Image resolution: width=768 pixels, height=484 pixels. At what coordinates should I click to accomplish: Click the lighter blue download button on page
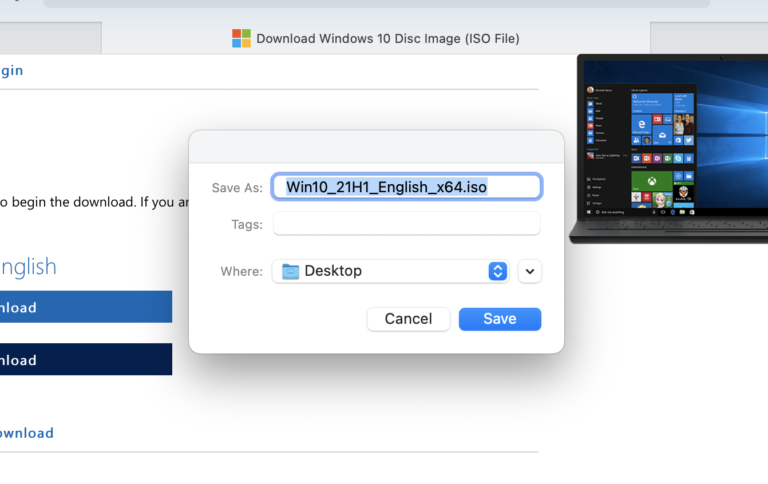point(86,307)
